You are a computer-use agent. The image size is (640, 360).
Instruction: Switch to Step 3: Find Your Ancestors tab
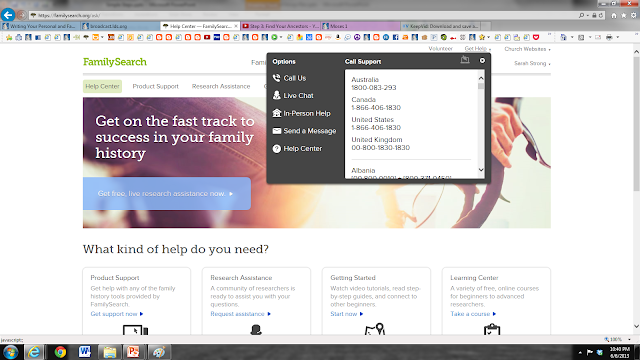tap(280, 26)
